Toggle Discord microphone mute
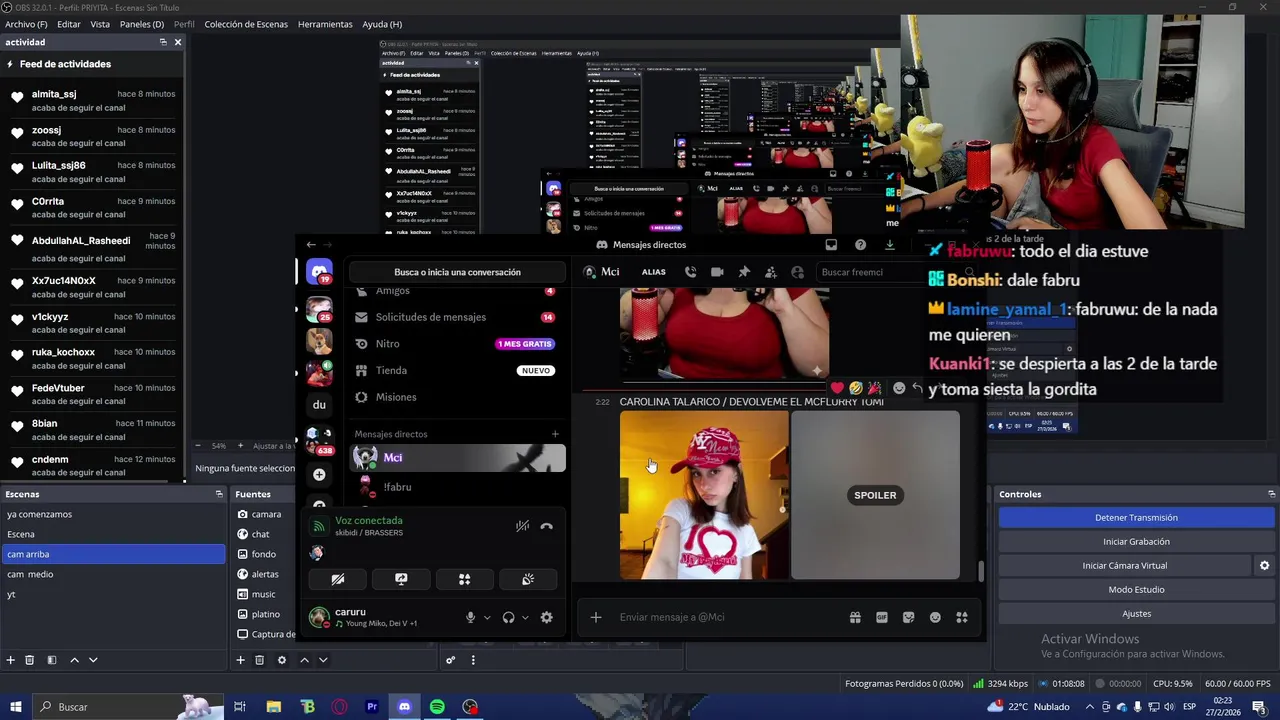This screenshot has width=1280, height=720. coord(470,617)
